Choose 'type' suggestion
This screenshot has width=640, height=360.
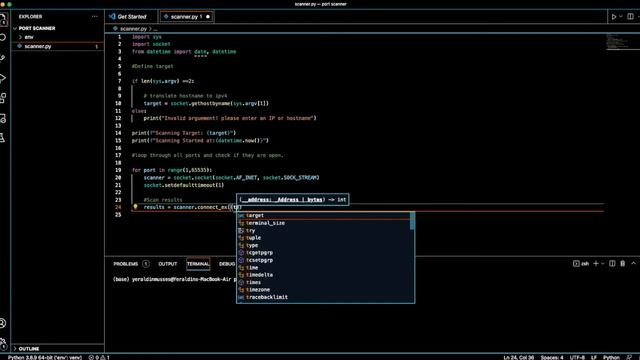pos(322,245)
